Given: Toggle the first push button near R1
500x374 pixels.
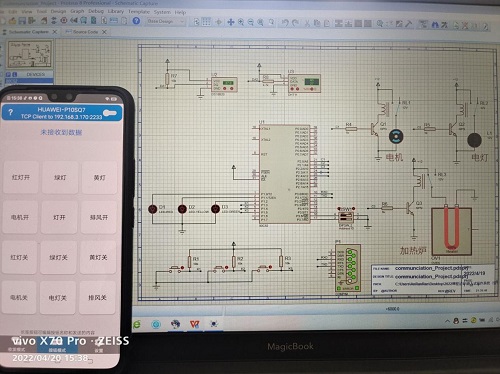Looking at the screenshot, I should pyautogui.click(x=175, y=268).
